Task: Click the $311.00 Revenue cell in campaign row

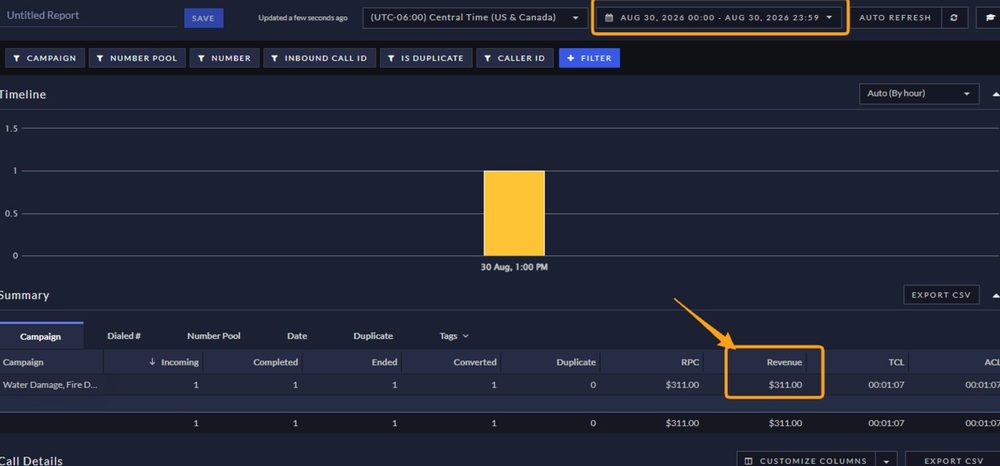Action: tap(785, 385)
